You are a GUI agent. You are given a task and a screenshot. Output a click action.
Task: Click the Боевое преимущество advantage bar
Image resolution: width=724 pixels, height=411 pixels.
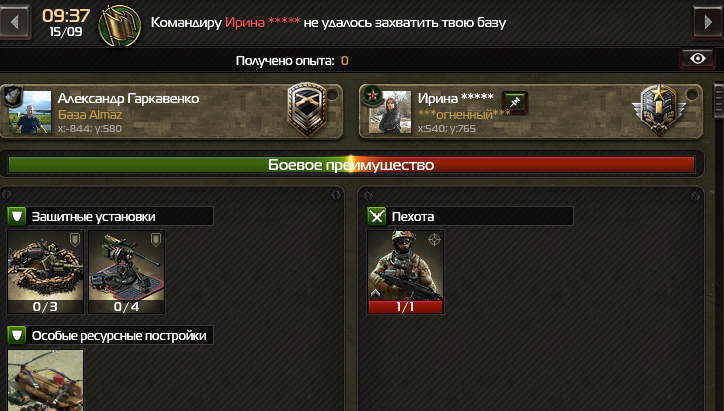(351, 165)
